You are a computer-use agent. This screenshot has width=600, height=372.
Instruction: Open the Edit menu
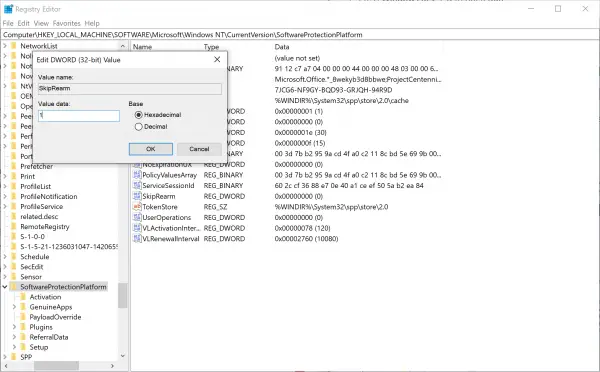click(23, 23)
